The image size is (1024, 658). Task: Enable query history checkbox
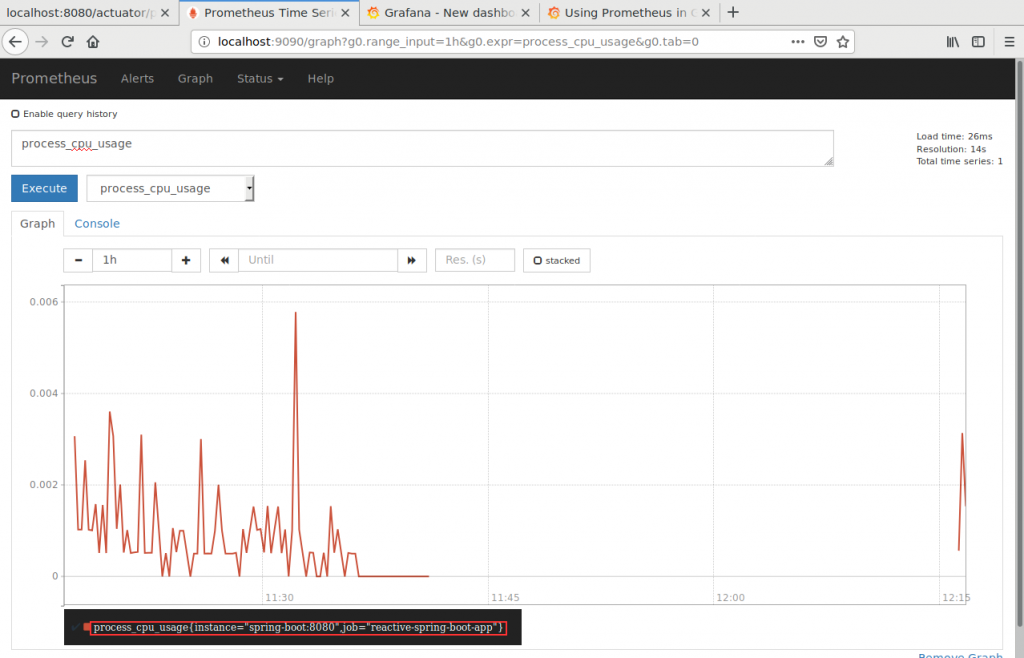tap(16, 114)
